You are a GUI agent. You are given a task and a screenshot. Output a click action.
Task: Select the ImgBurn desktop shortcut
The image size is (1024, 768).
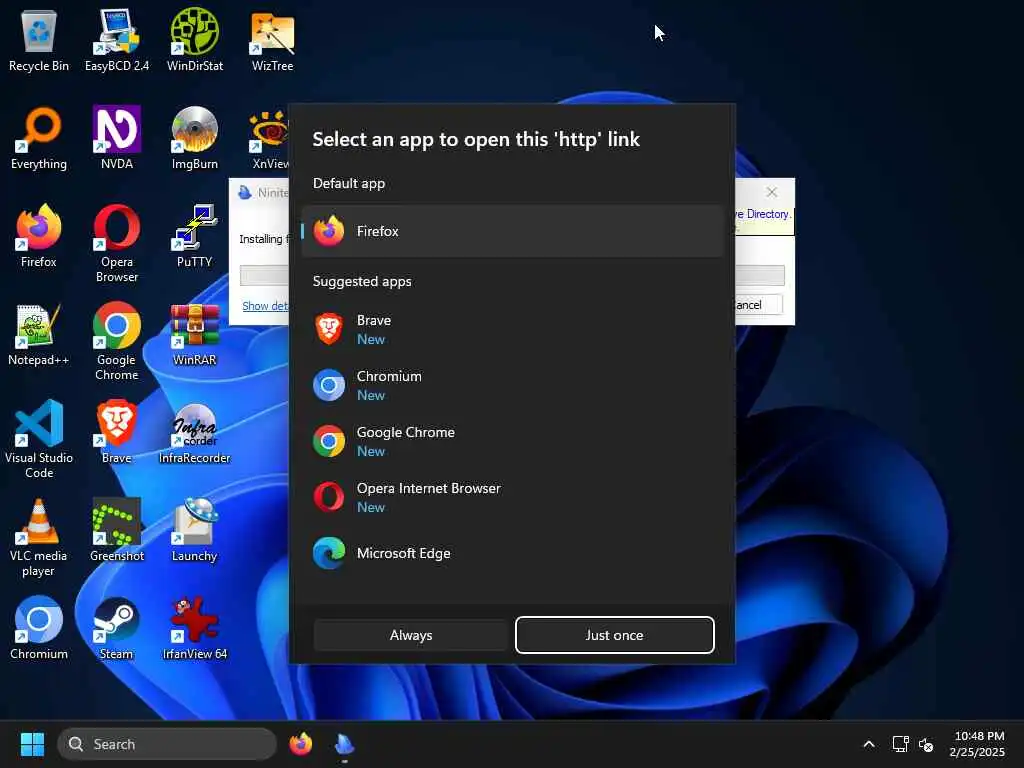click(x=195, y=138)
